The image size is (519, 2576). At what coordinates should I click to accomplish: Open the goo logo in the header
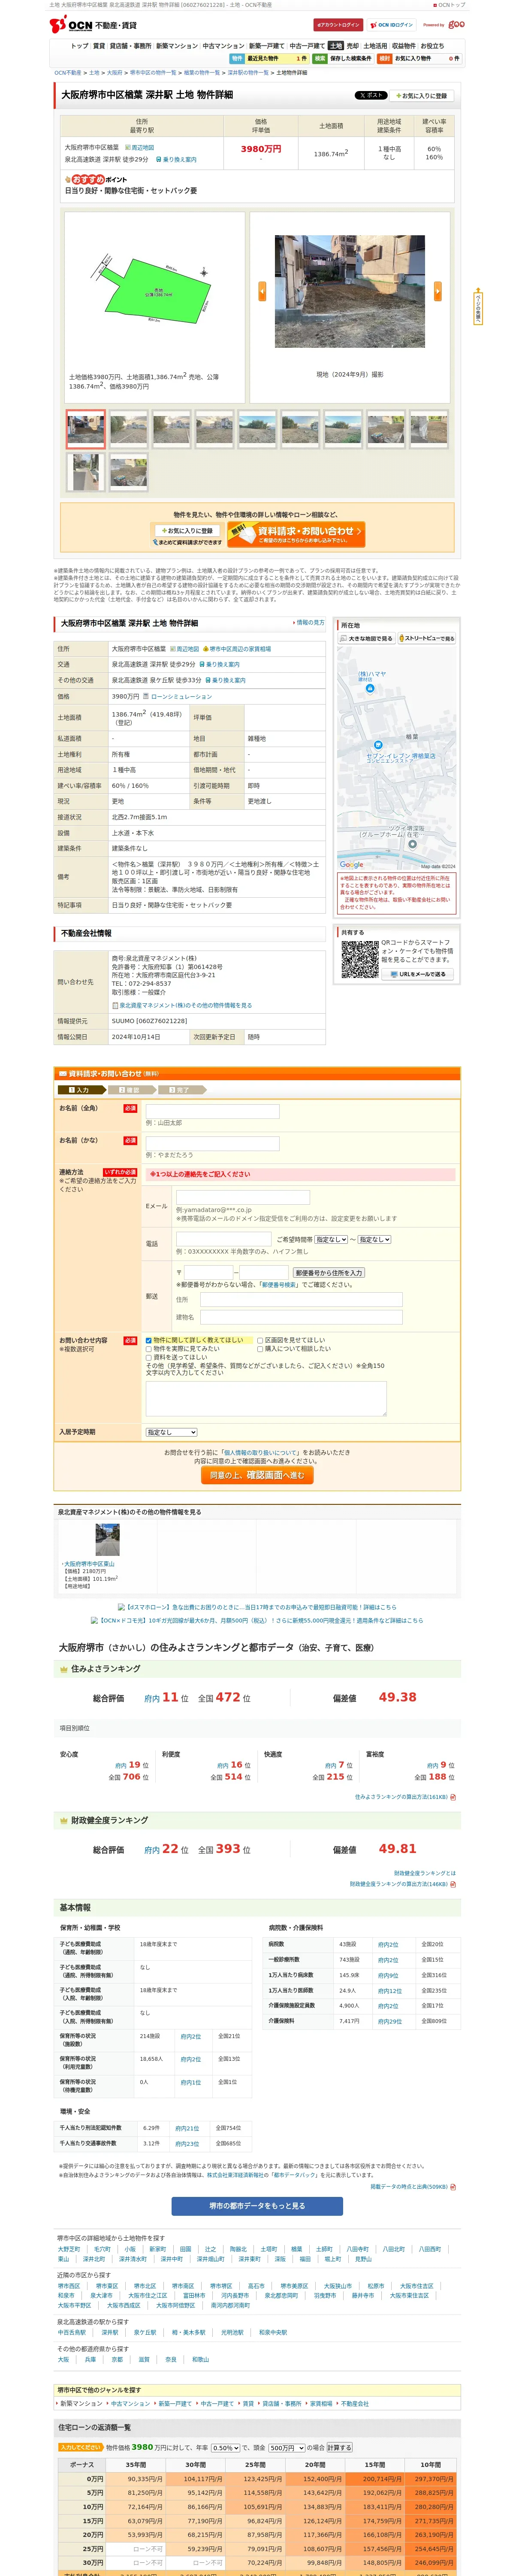(456, 25)
